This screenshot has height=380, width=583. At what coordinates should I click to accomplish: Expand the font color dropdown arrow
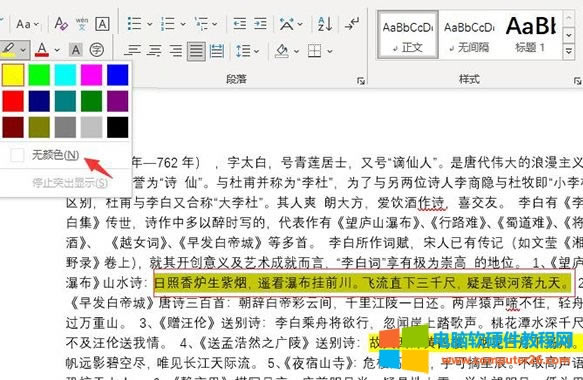[x=57, y=50]
